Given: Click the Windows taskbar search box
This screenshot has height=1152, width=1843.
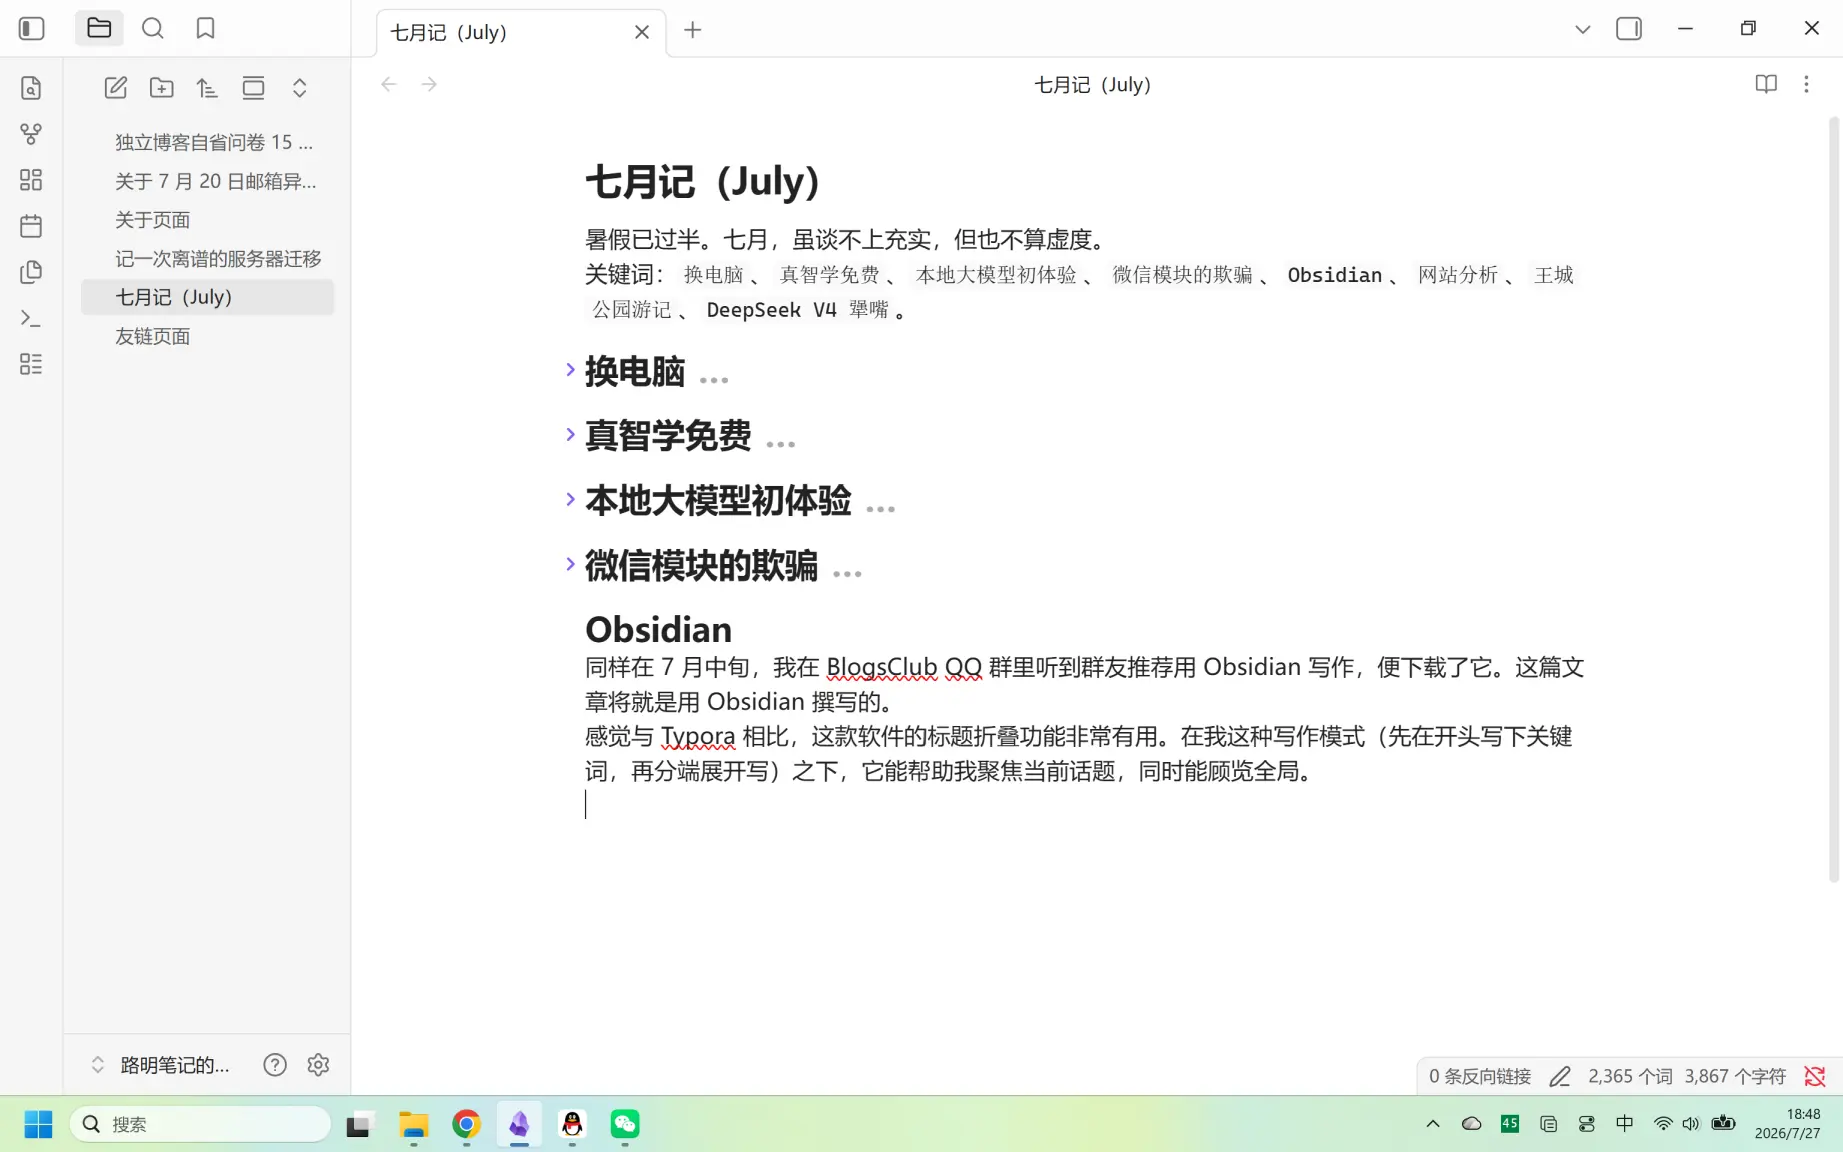Looking at the screenshot, I should (x=200, y=1124).
